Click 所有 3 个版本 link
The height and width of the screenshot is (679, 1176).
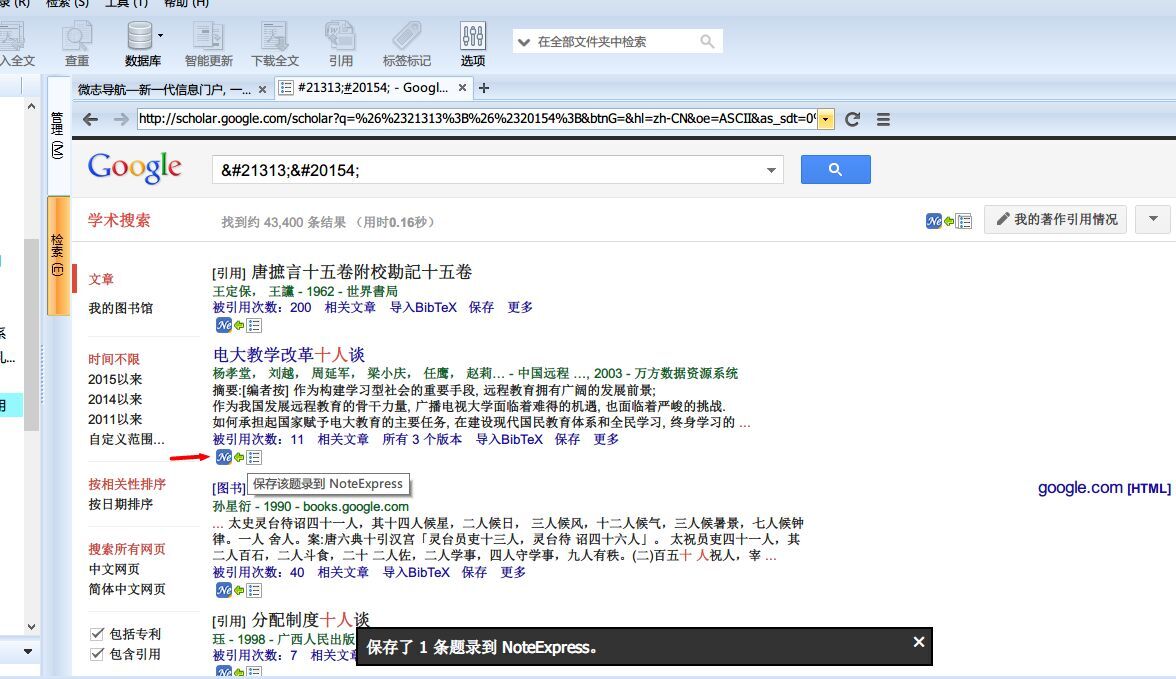(x=422, y=439)
